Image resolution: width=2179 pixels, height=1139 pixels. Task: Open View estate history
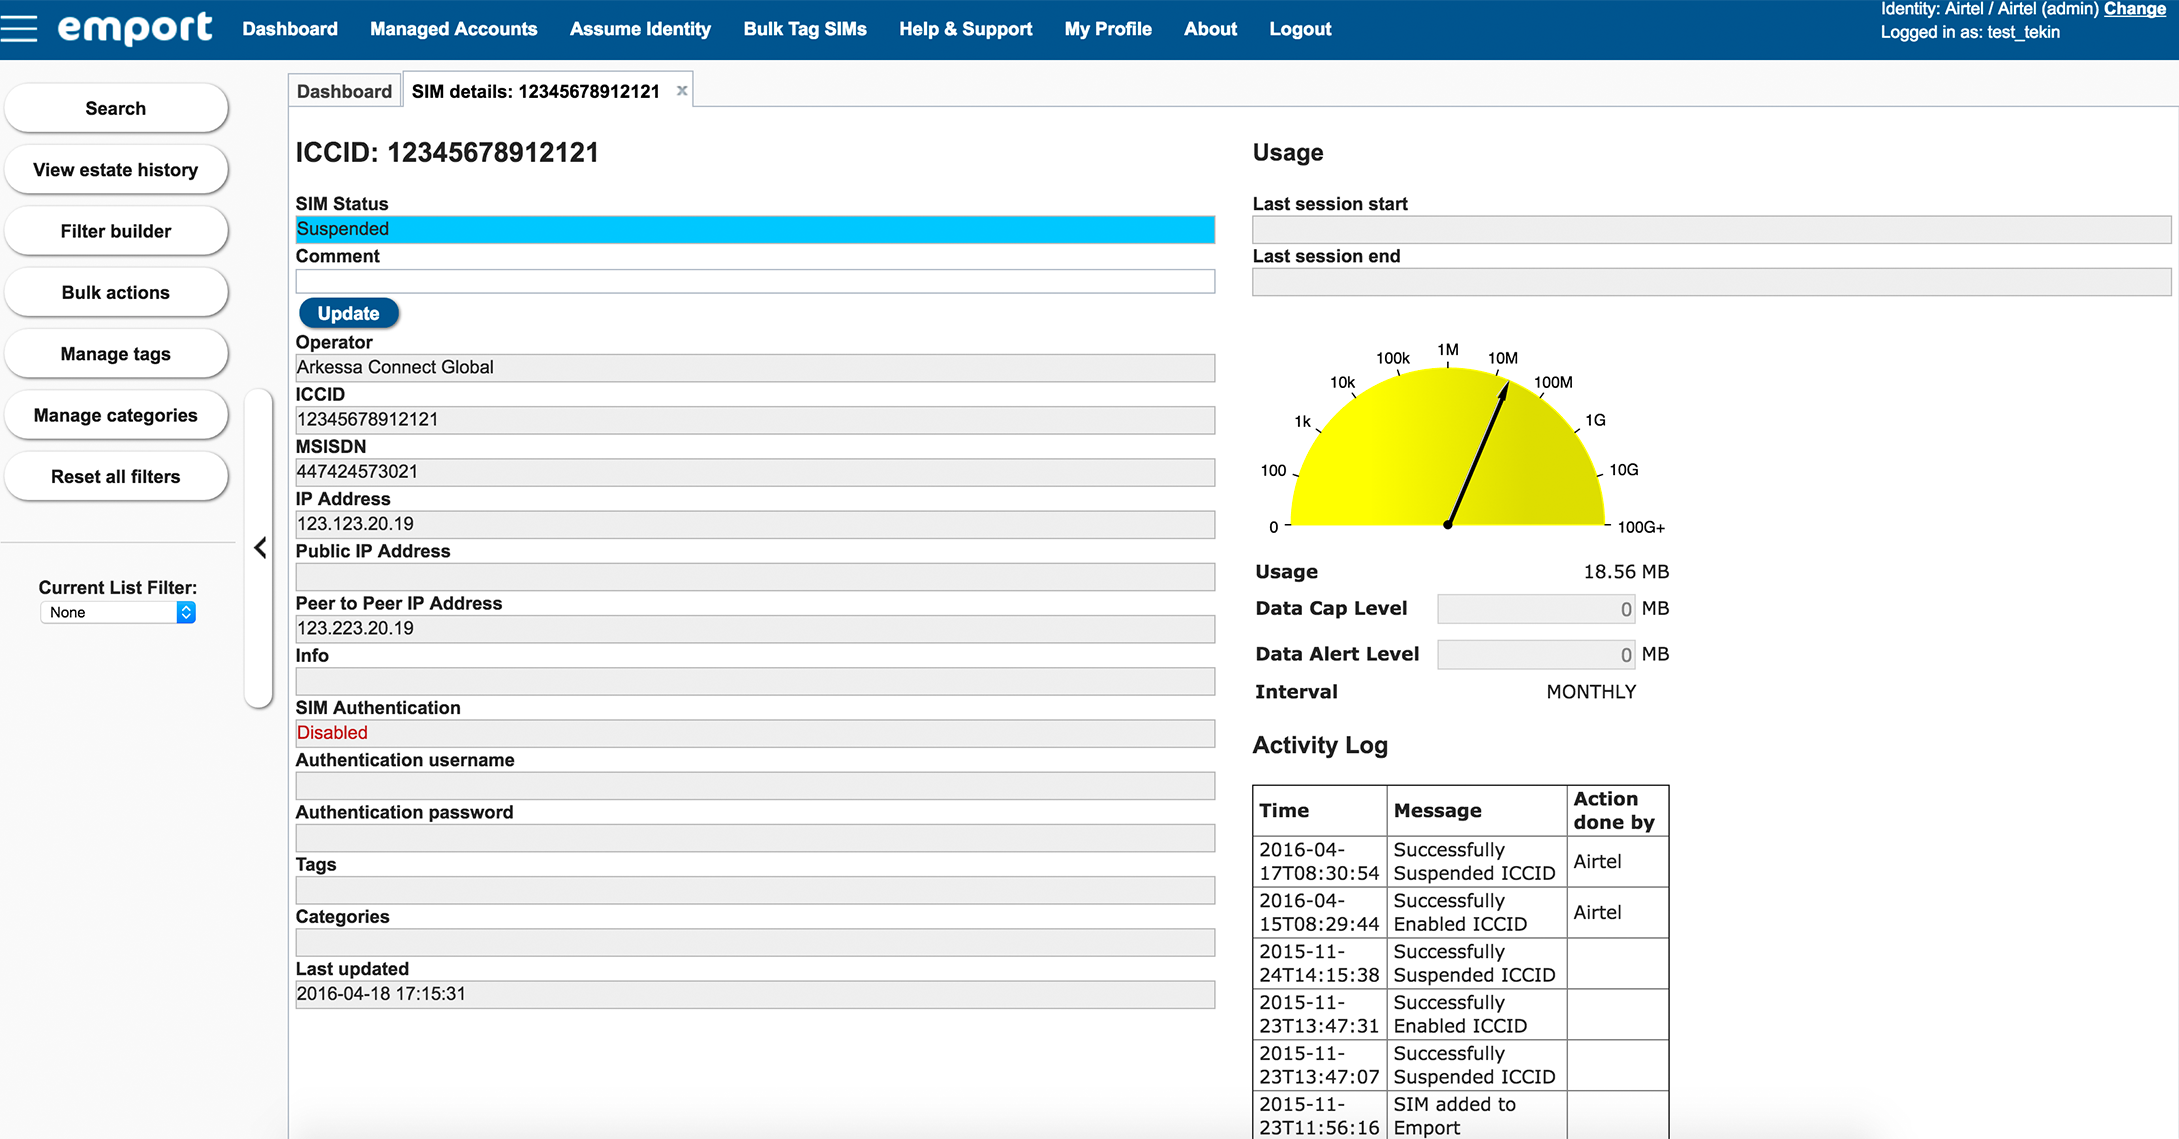(116, 170)
